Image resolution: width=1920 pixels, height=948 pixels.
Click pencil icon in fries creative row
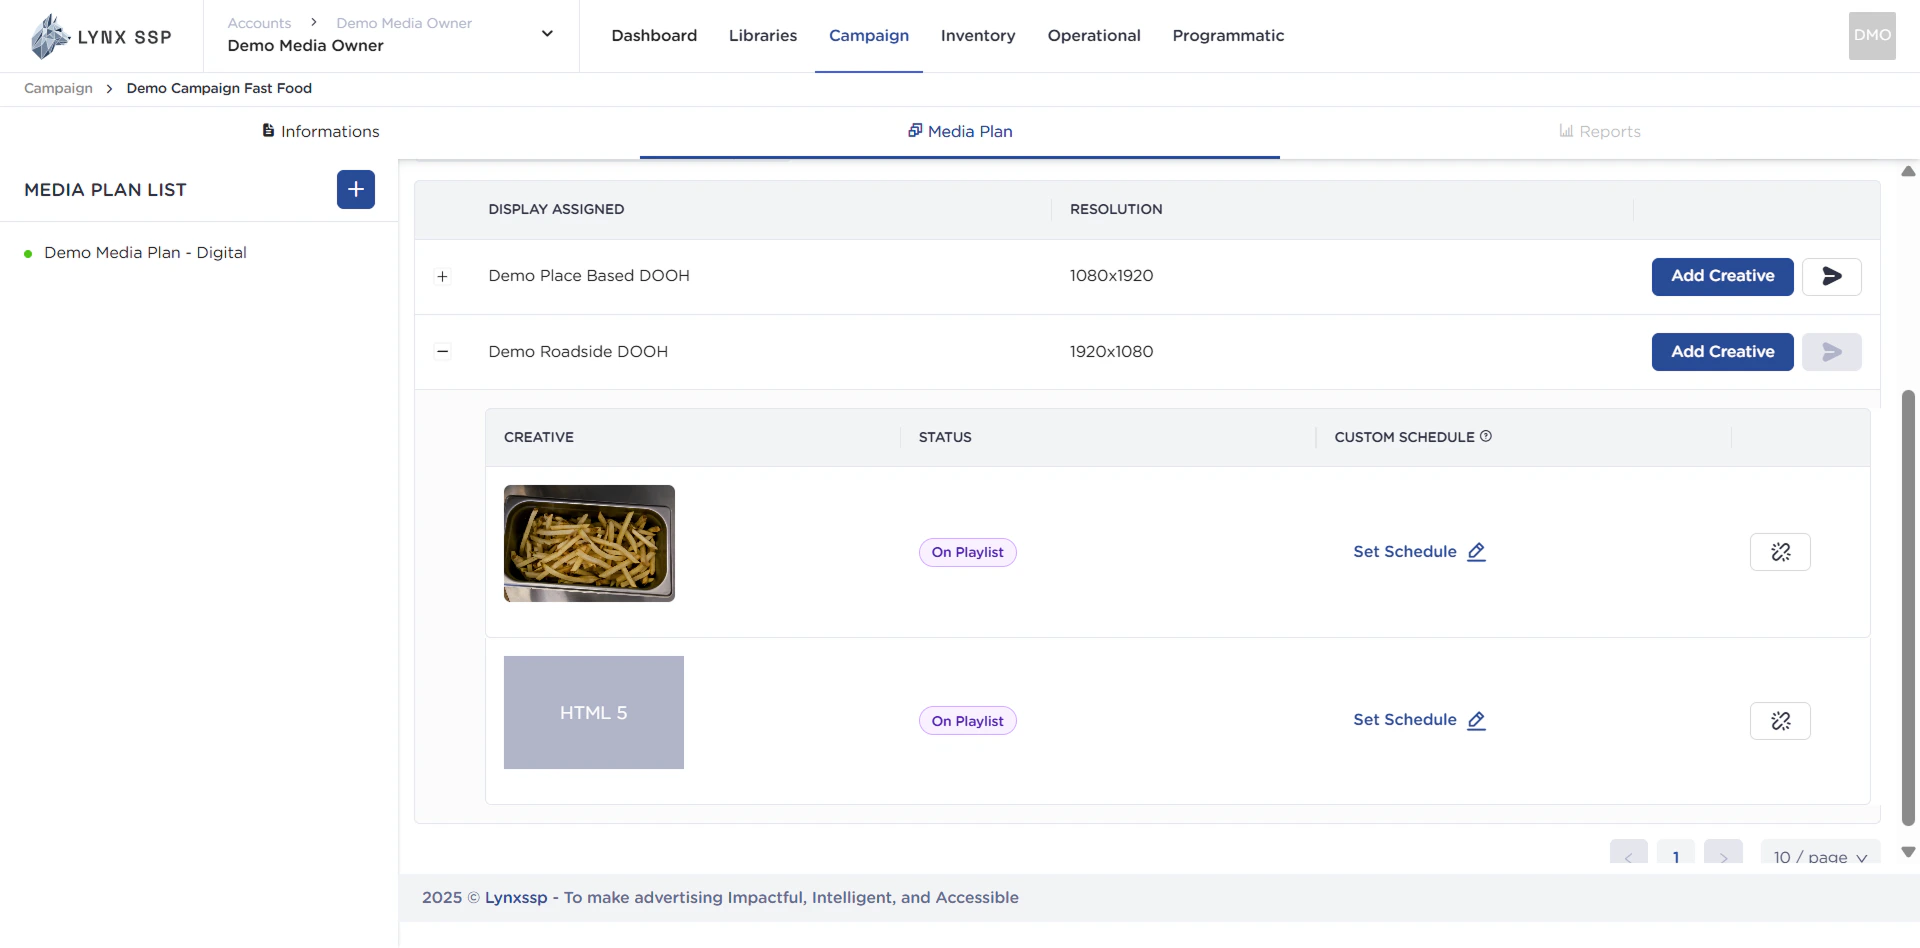(1476, 552)
